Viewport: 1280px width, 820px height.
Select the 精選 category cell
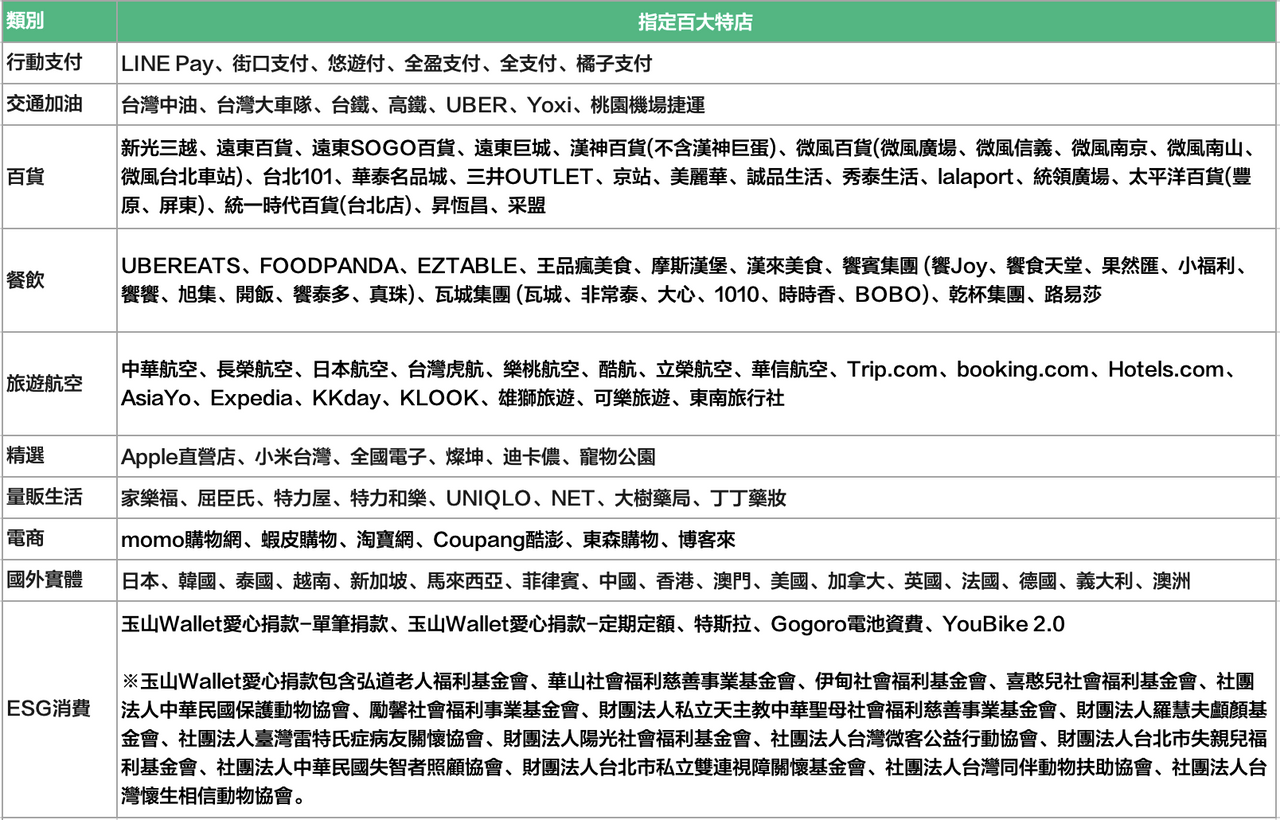[58, 456]
